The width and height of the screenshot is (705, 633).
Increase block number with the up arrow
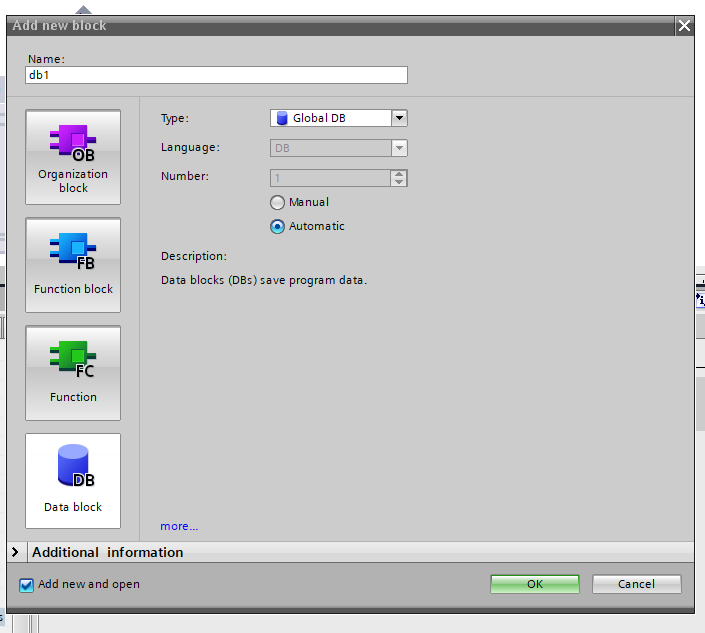click(x=399, y=174)
